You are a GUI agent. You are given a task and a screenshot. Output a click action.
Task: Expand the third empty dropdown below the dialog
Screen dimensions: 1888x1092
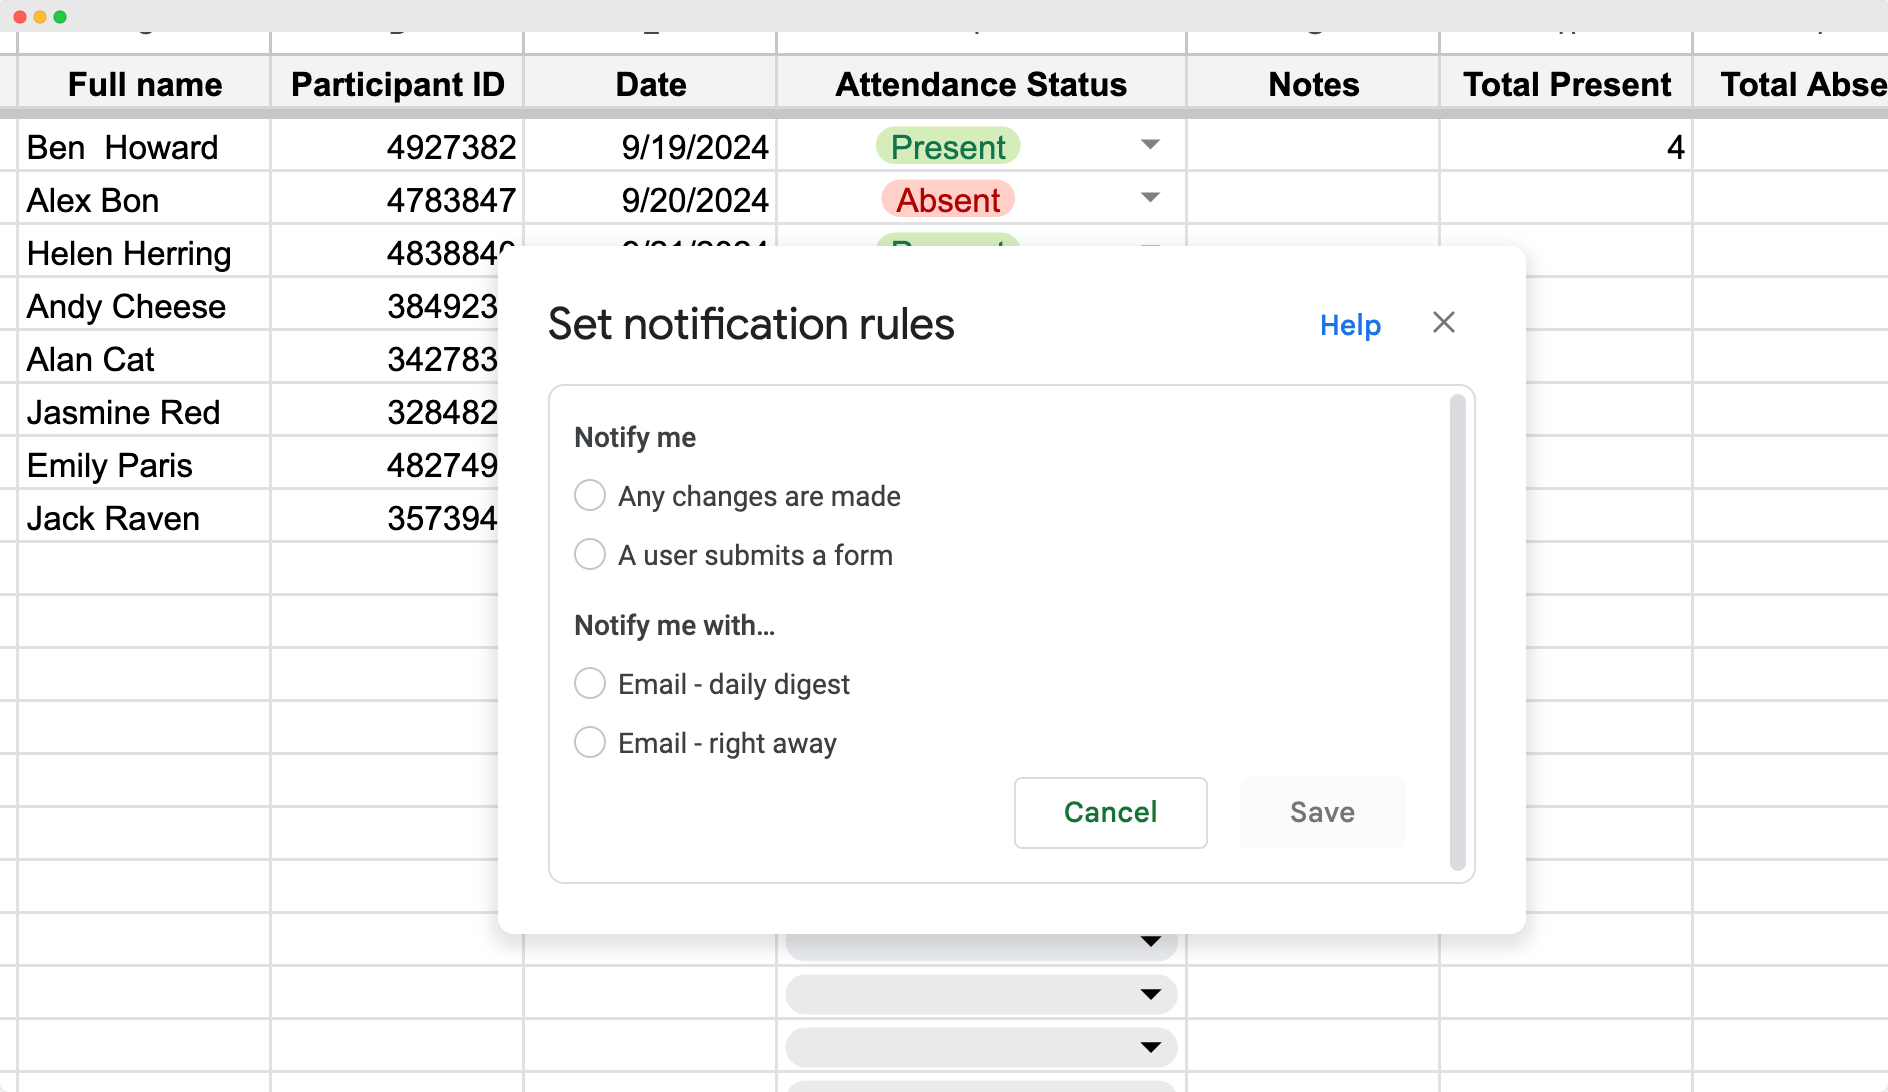(1150, 1047)
